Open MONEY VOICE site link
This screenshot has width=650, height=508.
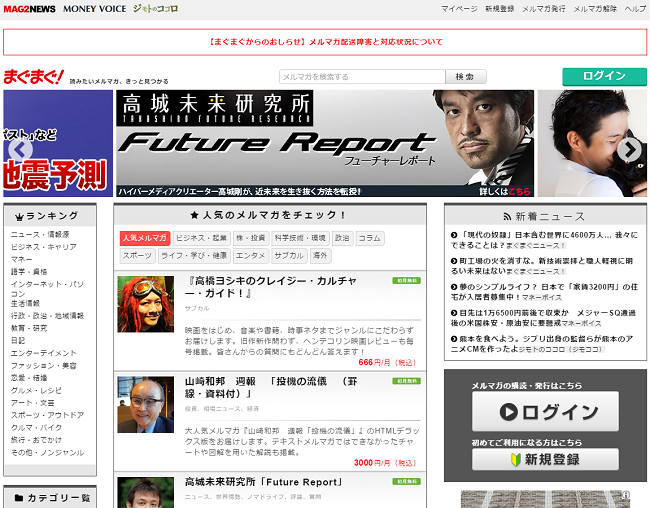(x=95, y=9)
